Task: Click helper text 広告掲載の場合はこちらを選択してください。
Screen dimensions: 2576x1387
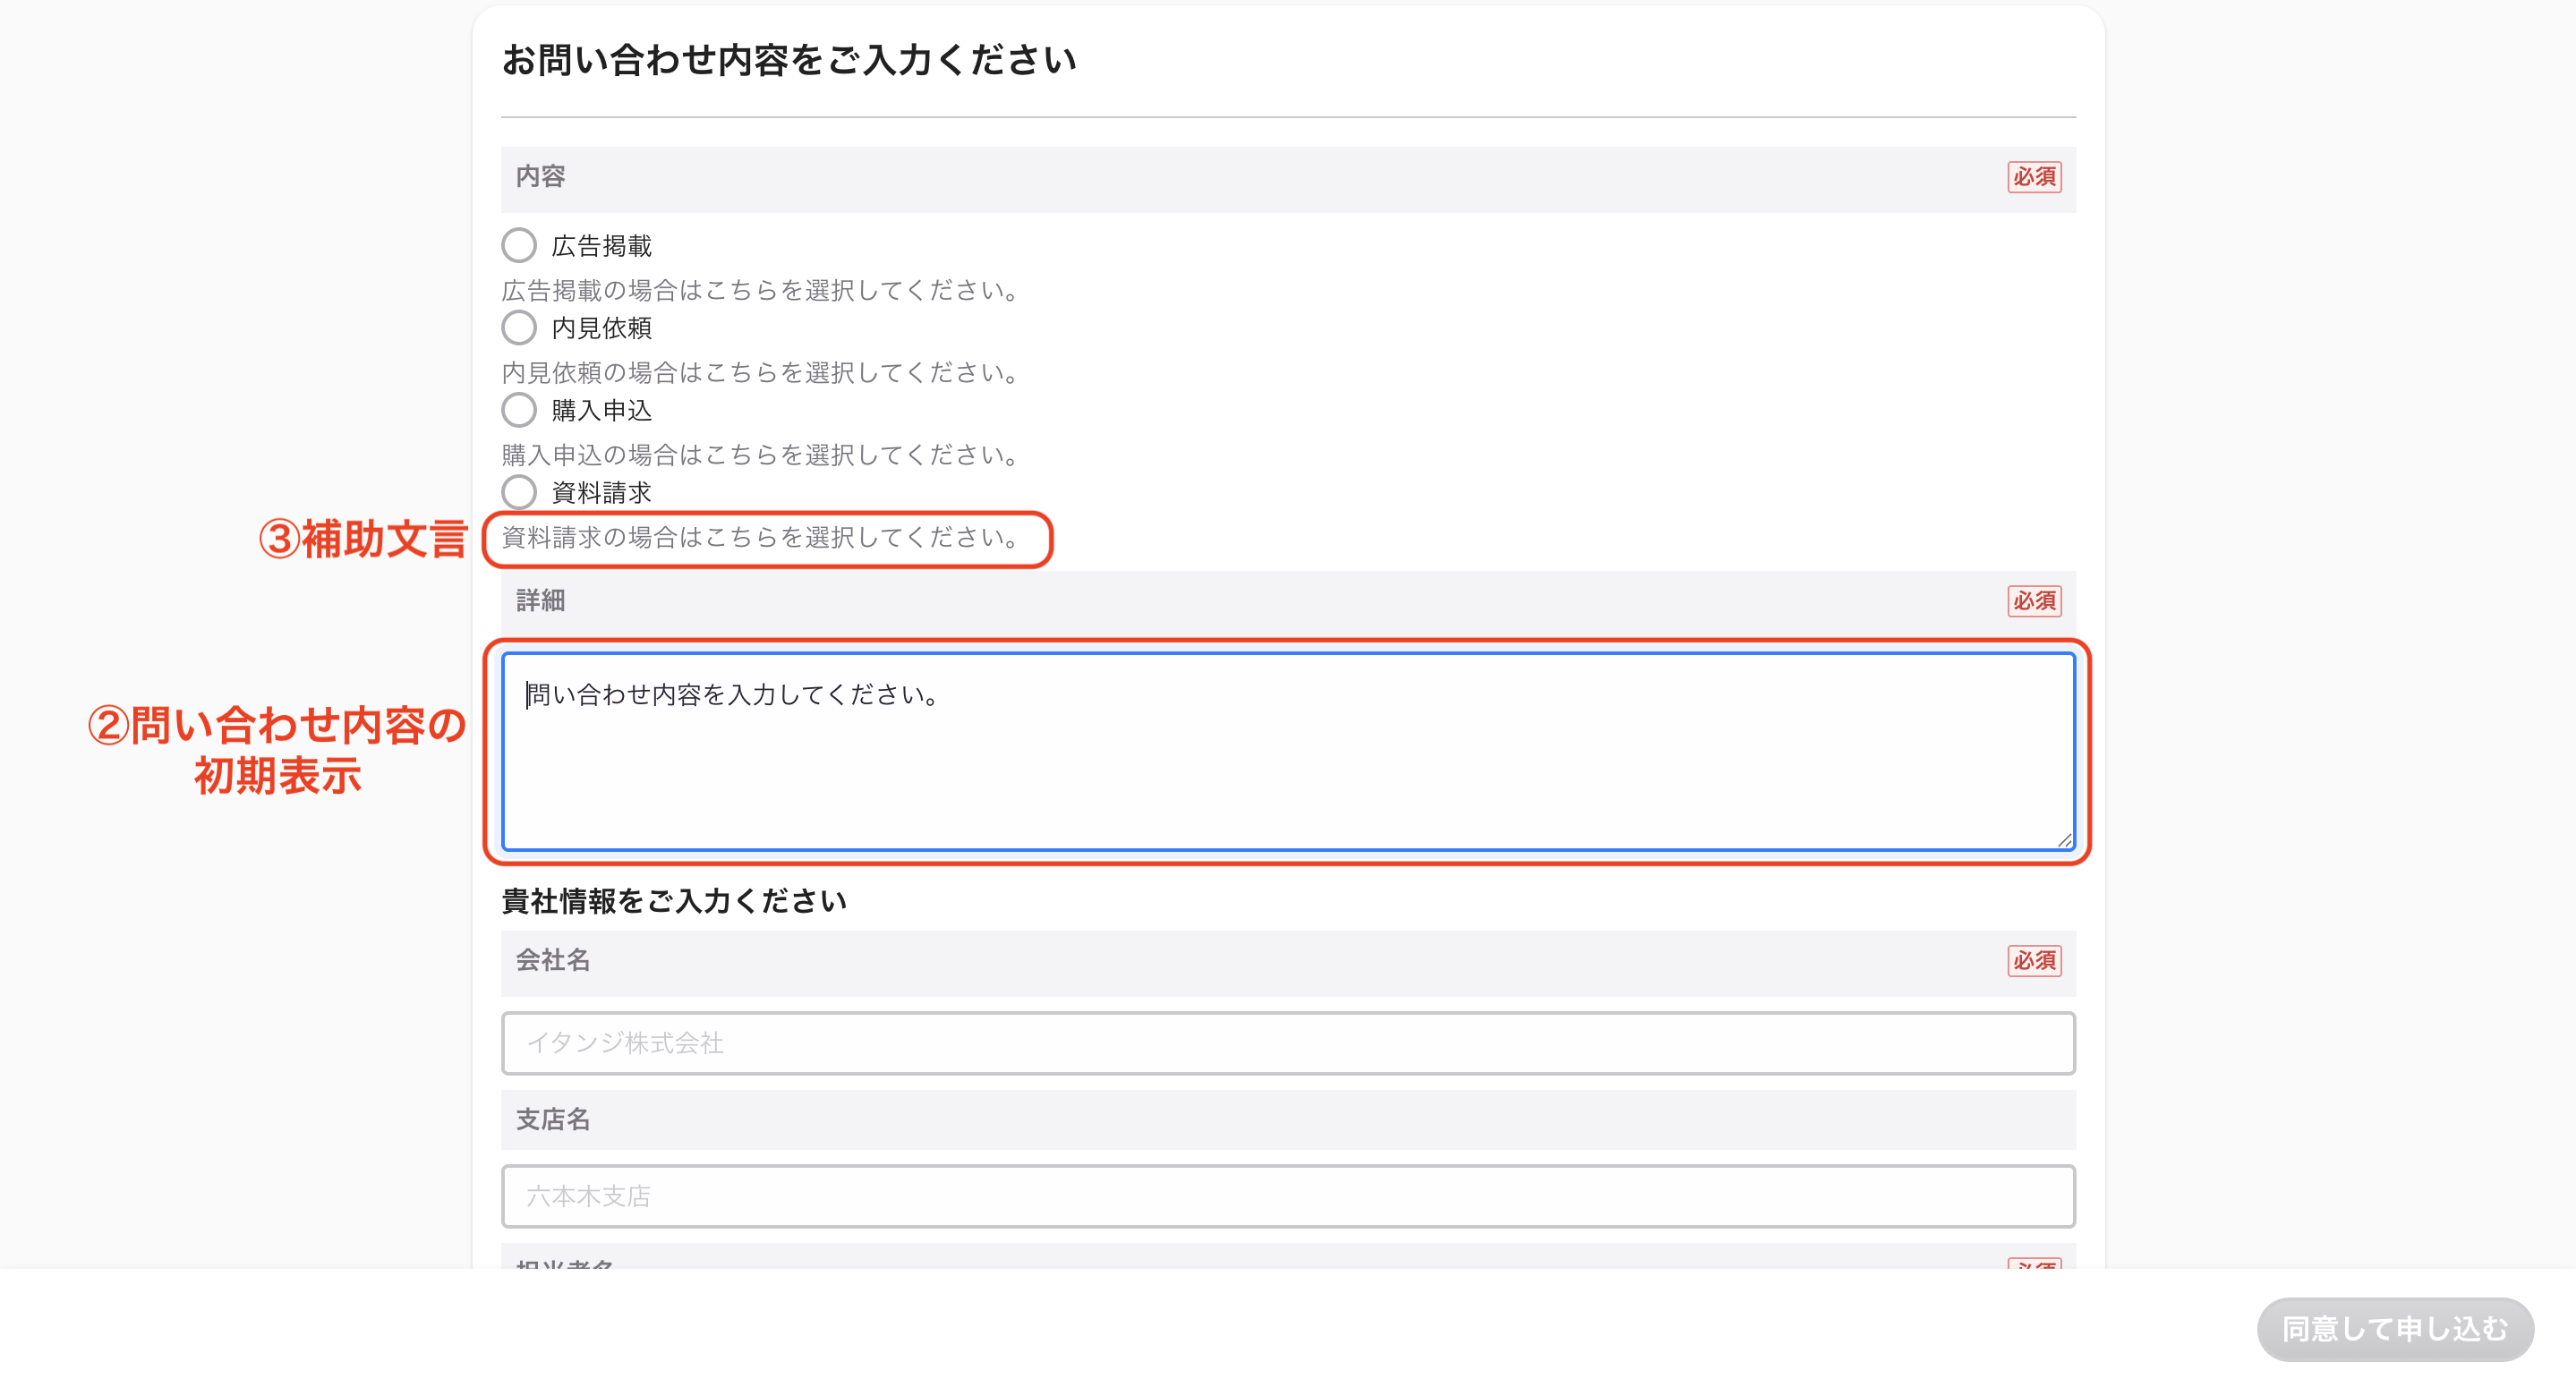Action: tap(760, 290)
